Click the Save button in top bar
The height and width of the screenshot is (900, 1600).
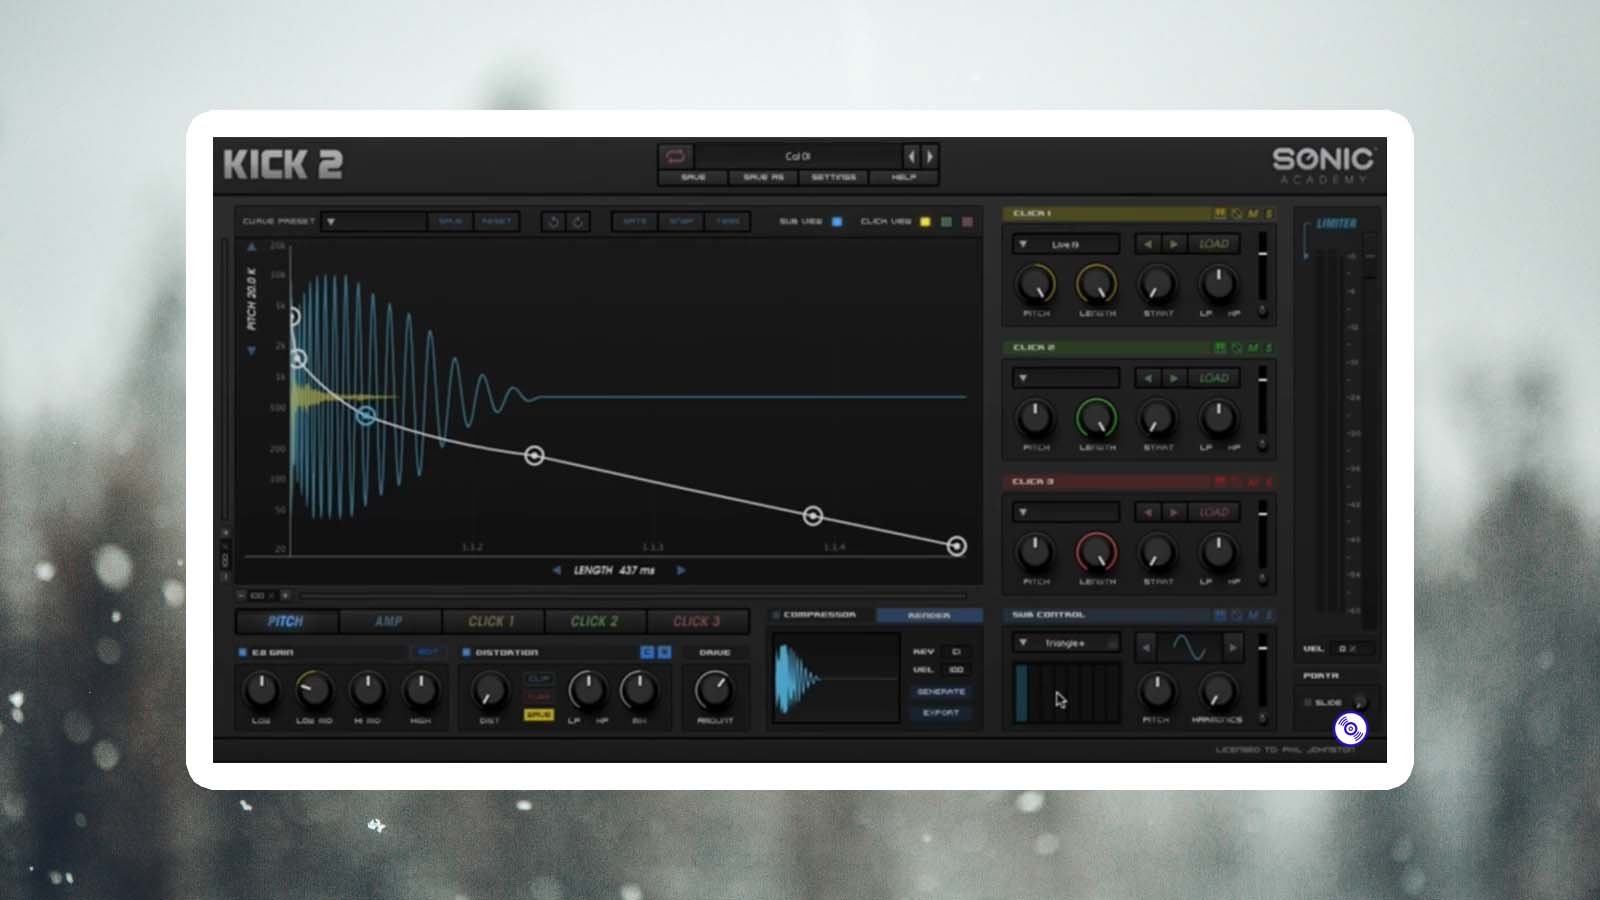[693, 177]
